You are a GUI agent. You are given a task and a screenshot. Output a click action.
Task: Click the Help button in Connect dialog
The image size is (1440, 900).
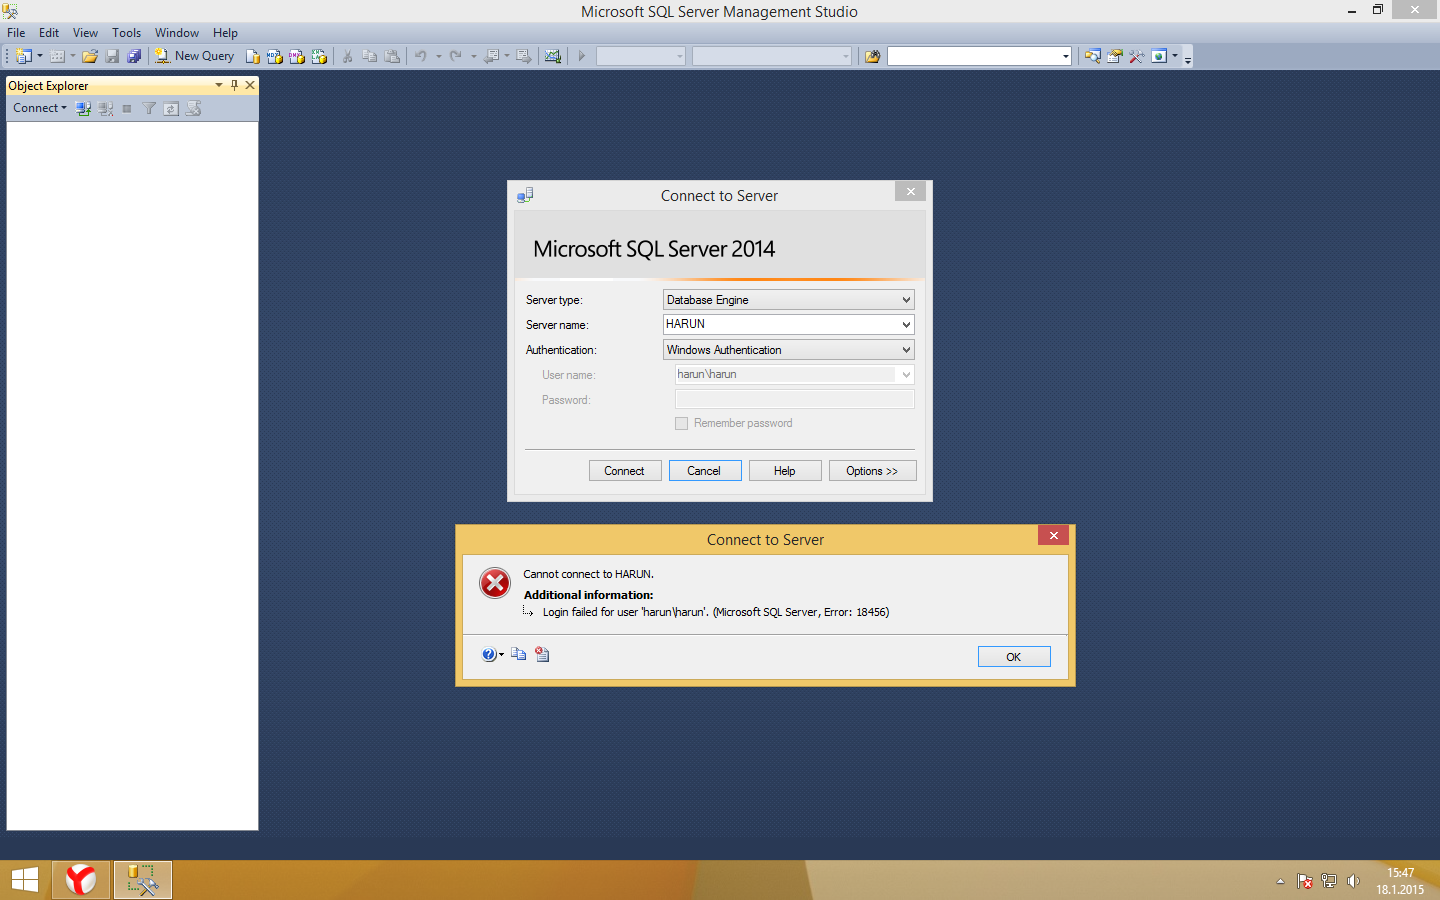coord(785,471)
